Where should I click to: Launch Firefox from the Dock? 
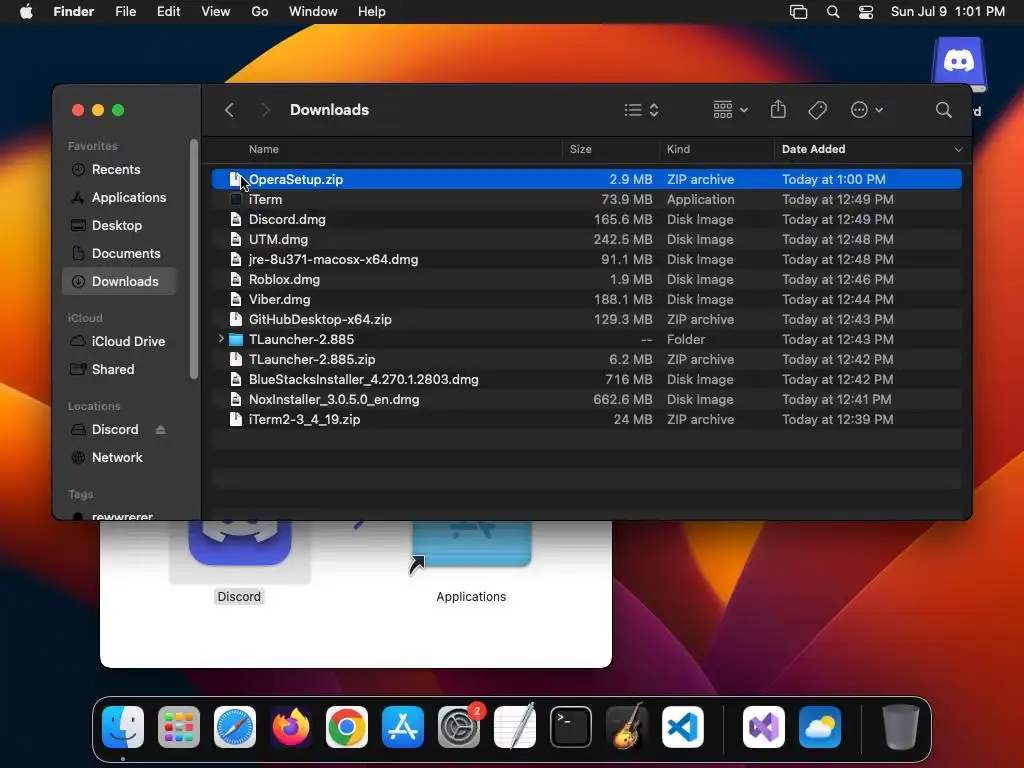tap(291, 727)
